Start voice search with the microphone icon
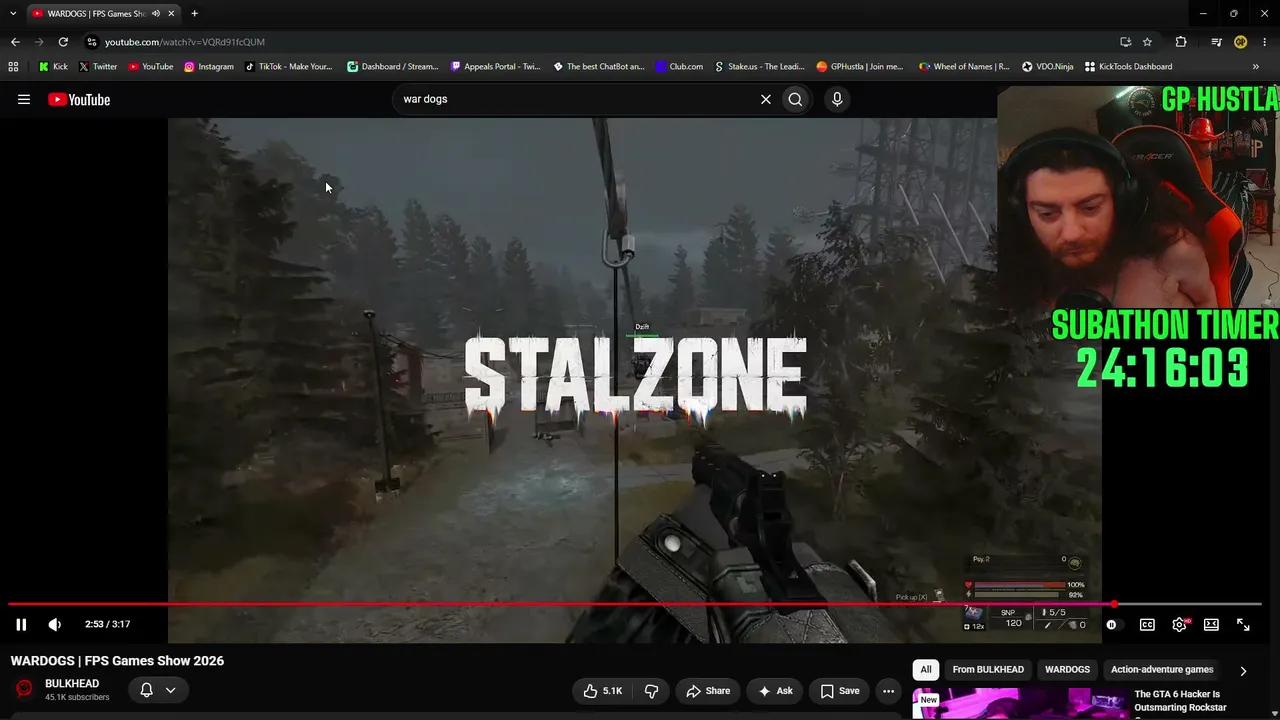 [837, 99]
